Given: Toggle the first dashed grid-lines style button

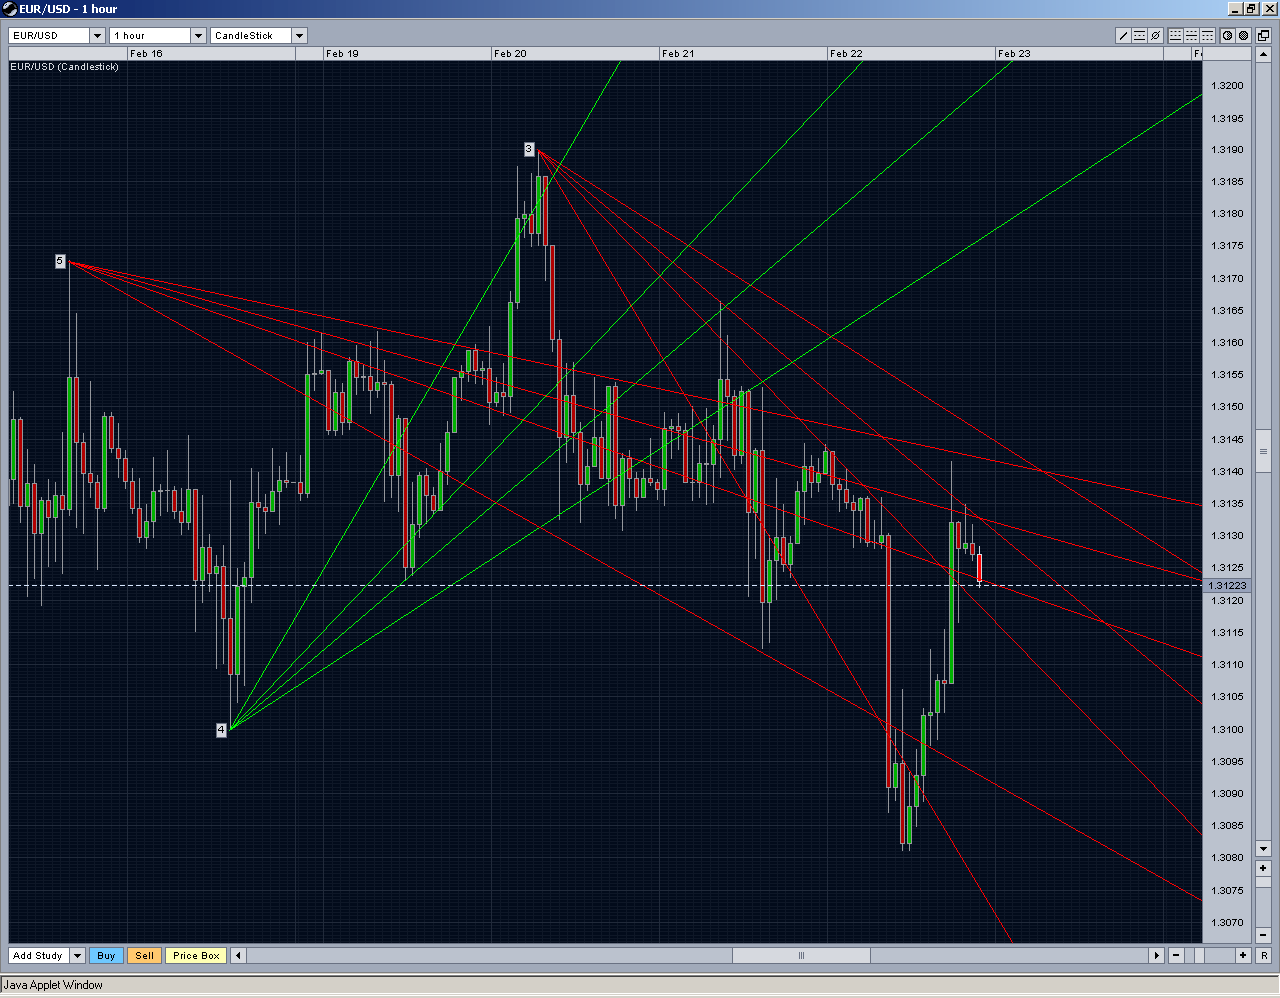Looking at the screenshot, I should tap(1175, 35).
